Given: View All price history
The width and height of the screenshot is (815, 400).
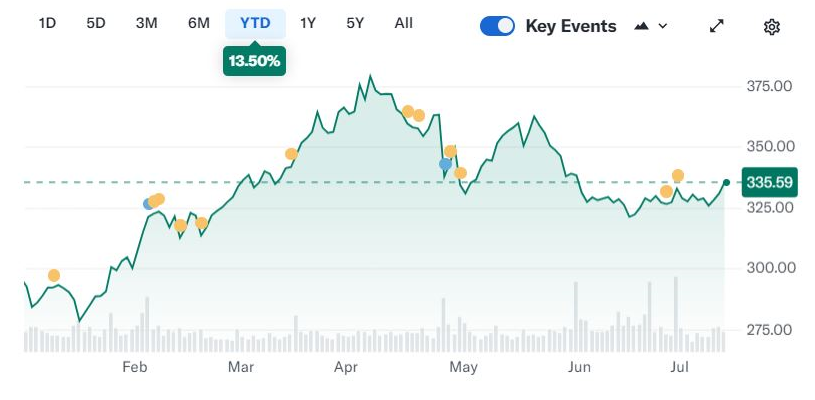Looking at the screenshot, I should click(x=403, y=23).
